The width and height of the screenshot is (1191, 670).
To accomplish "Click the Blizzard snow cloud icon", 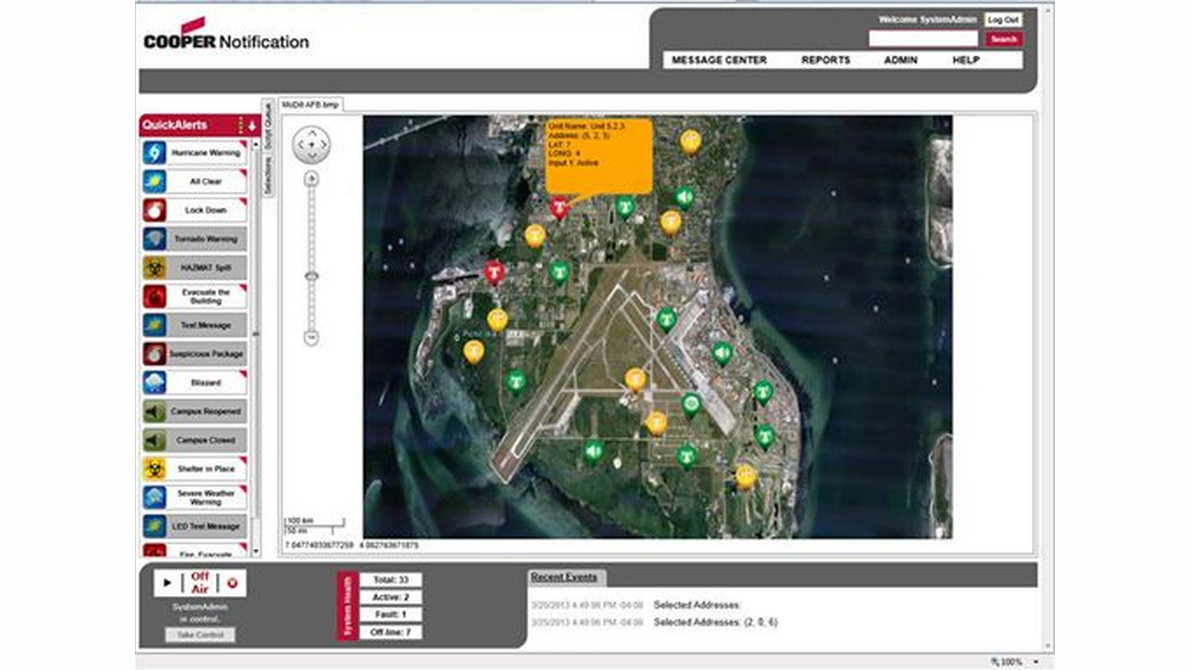I will 154,383.
